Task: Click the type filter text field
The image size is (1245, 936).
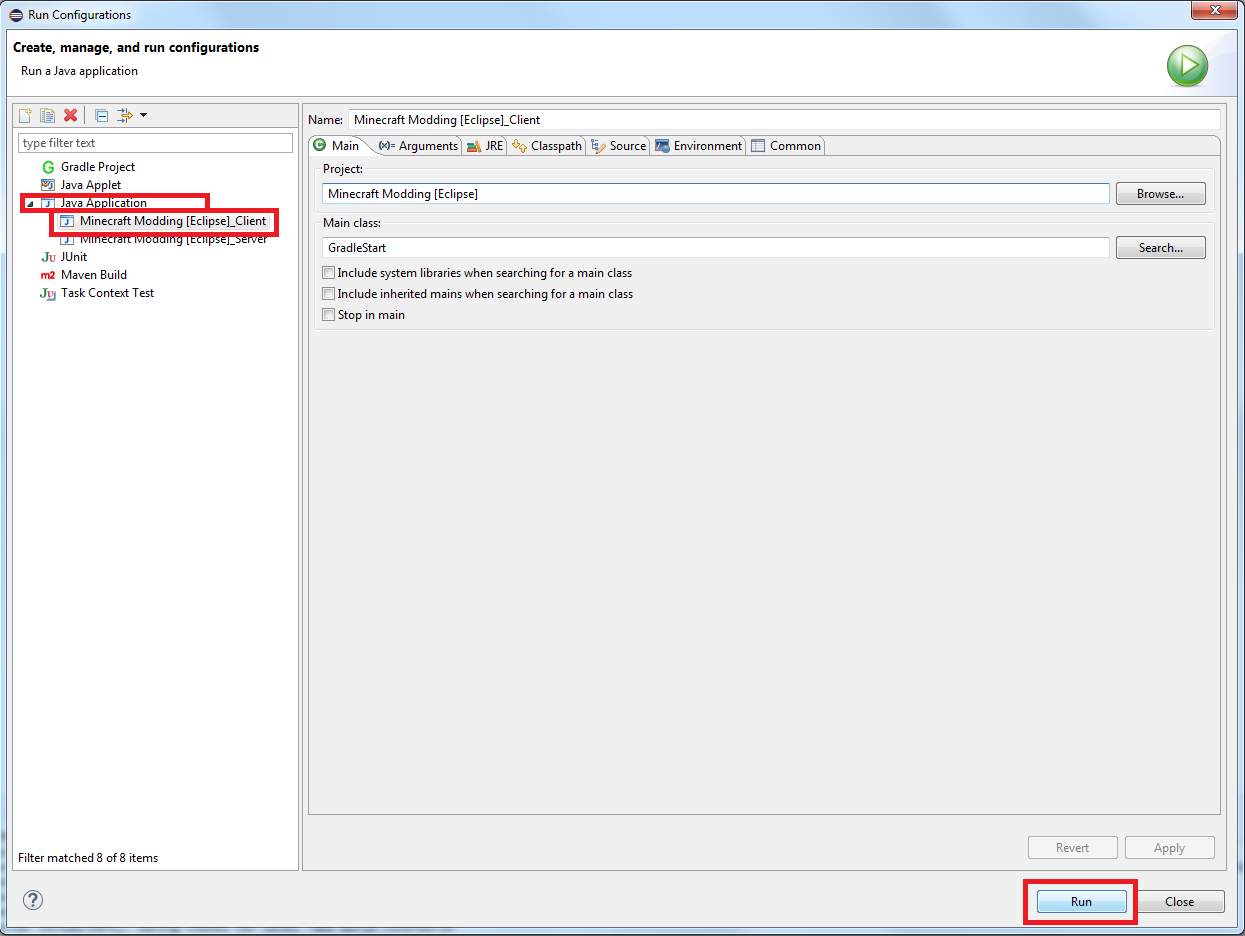Action: coord(155,143)
